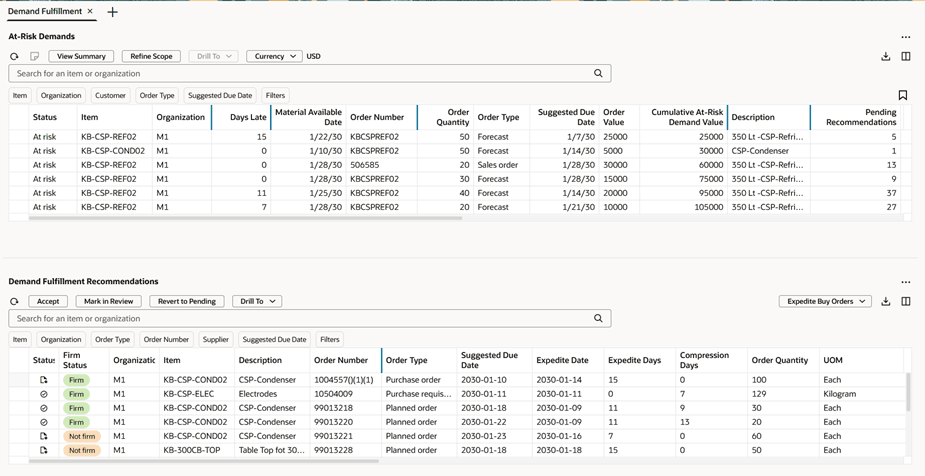The image size is (925, 476).
Task: Click the At-Risk Demands horizontal scrollbar
Action: tap(245, 218)
